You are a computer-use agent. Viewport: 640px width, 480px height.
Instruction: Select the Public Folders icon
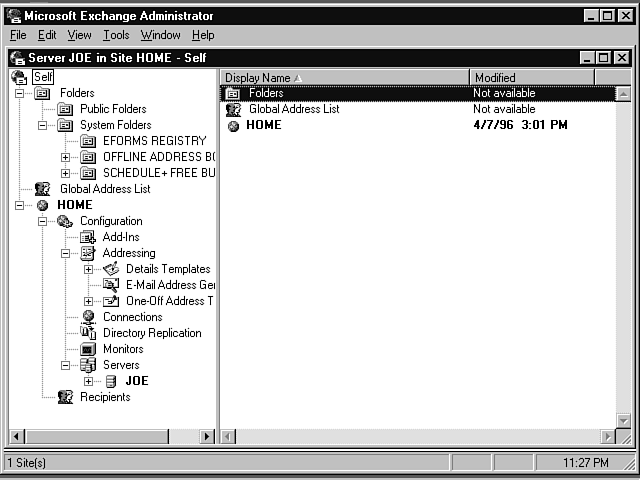tap(65, 109)
